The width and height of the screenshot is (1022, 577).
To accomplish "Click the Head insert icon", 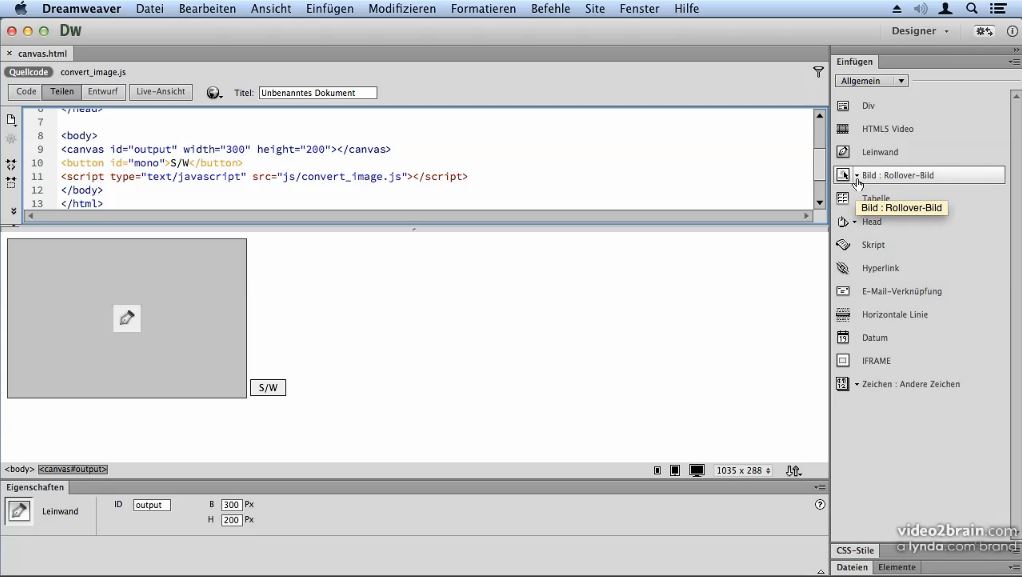I will tap(843, 222).
